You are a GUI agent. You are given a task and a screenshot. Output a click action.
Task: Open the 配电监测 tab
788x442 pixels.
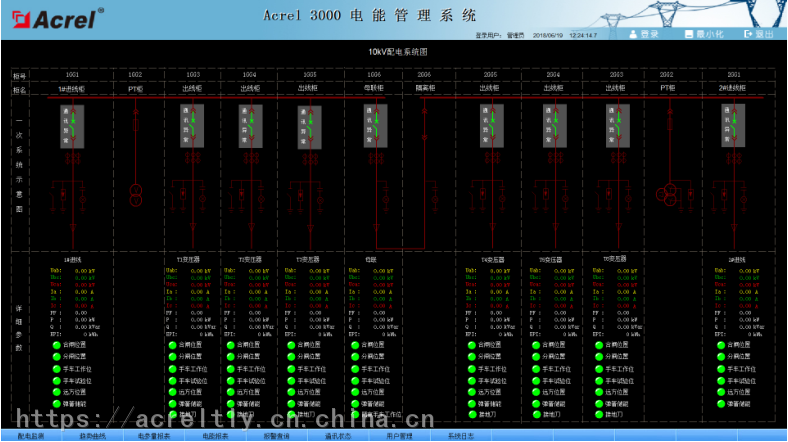click(31, 436)
